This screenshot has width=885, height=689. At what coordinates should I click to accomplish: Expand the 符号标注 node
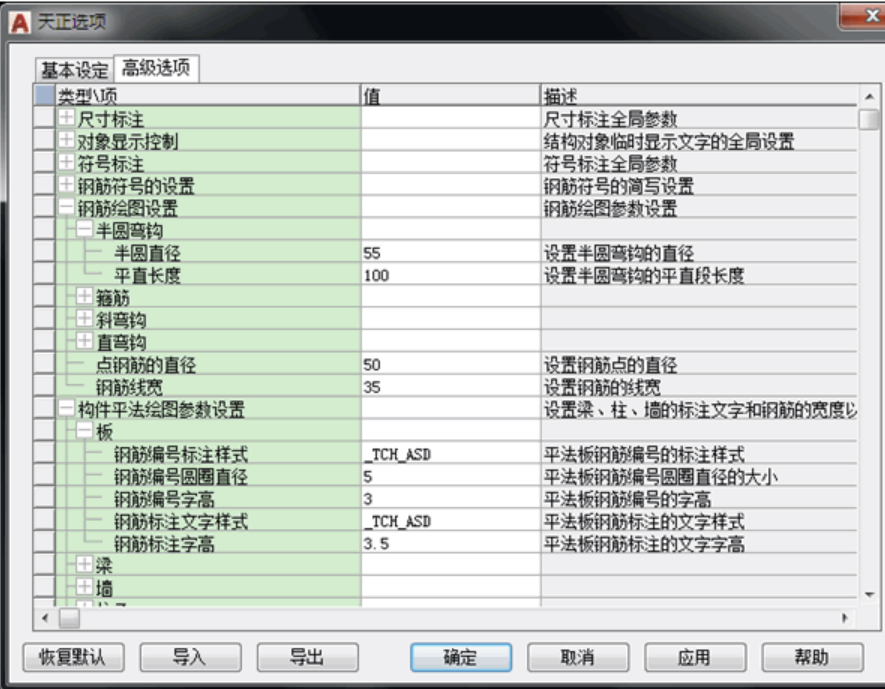point(66,163)
